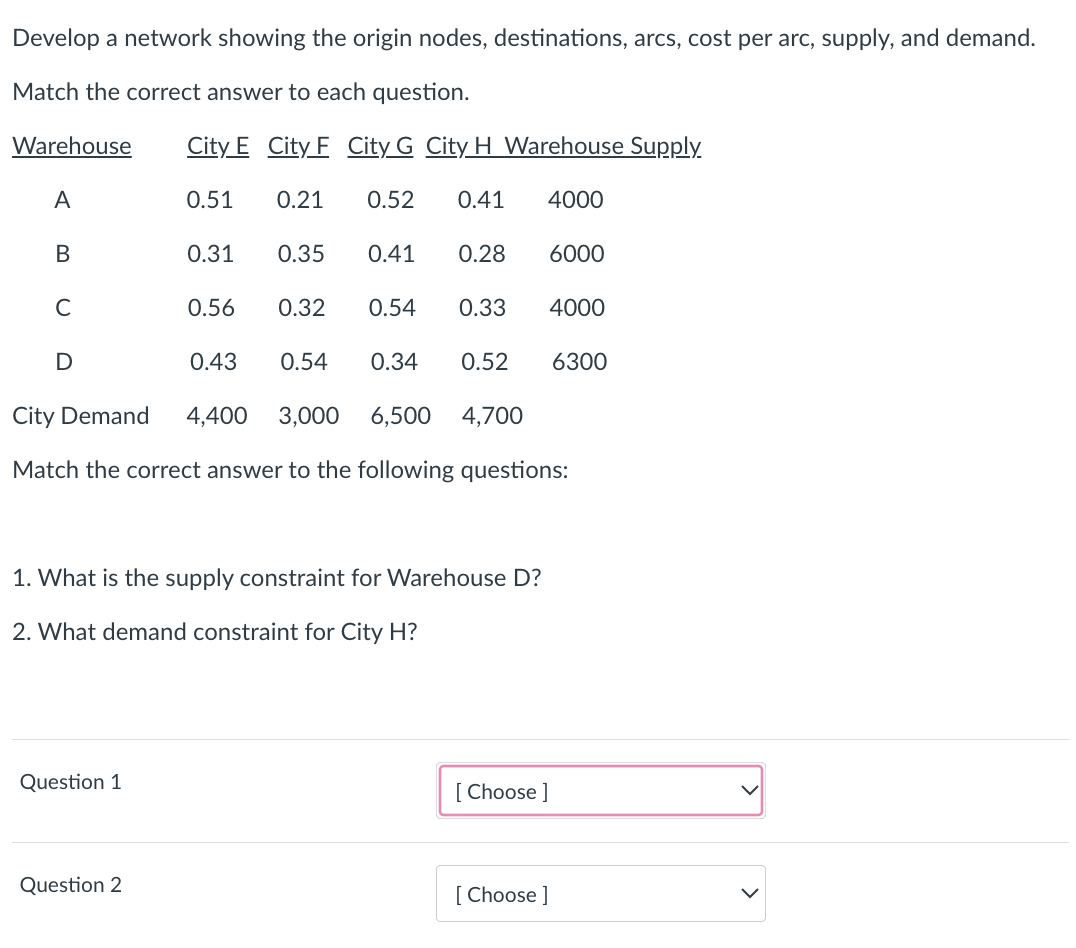Open the Question 2 answer dropdown
This screenshot has height=948, width=1076.
[600, 893]
